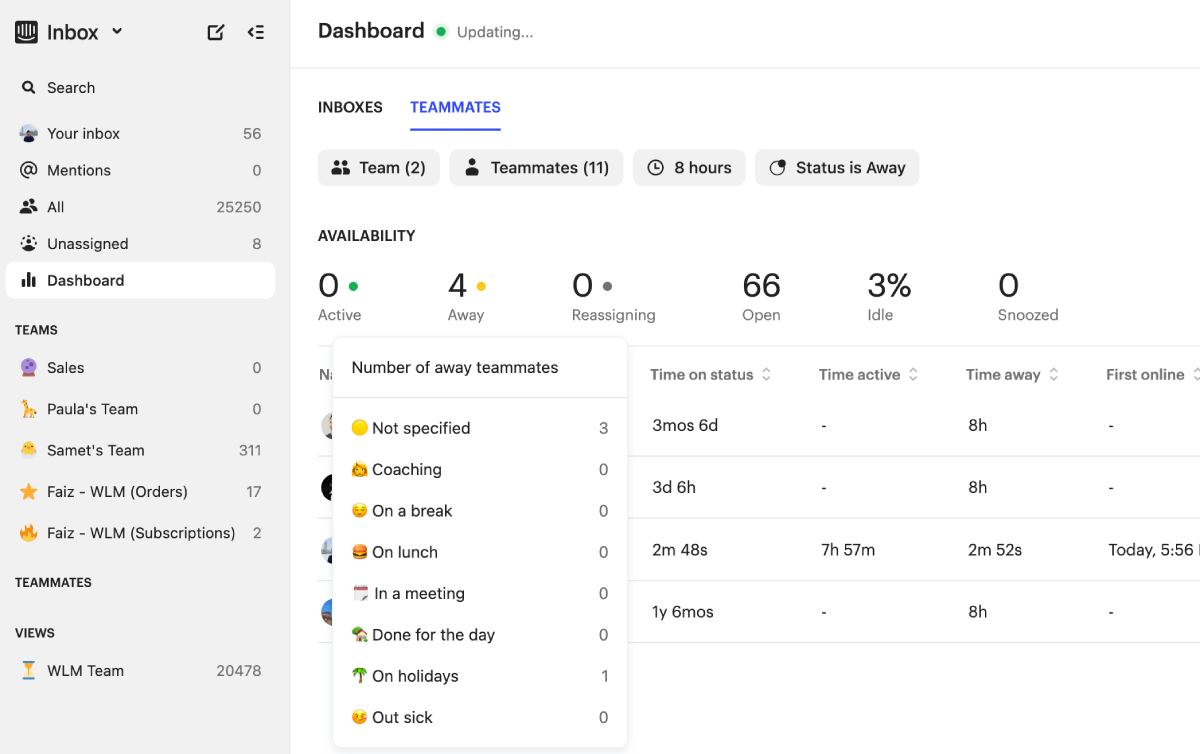1200x754 pixels.
Task: Open the Team (2) filter dropdown
Action: tap(378, 168)
